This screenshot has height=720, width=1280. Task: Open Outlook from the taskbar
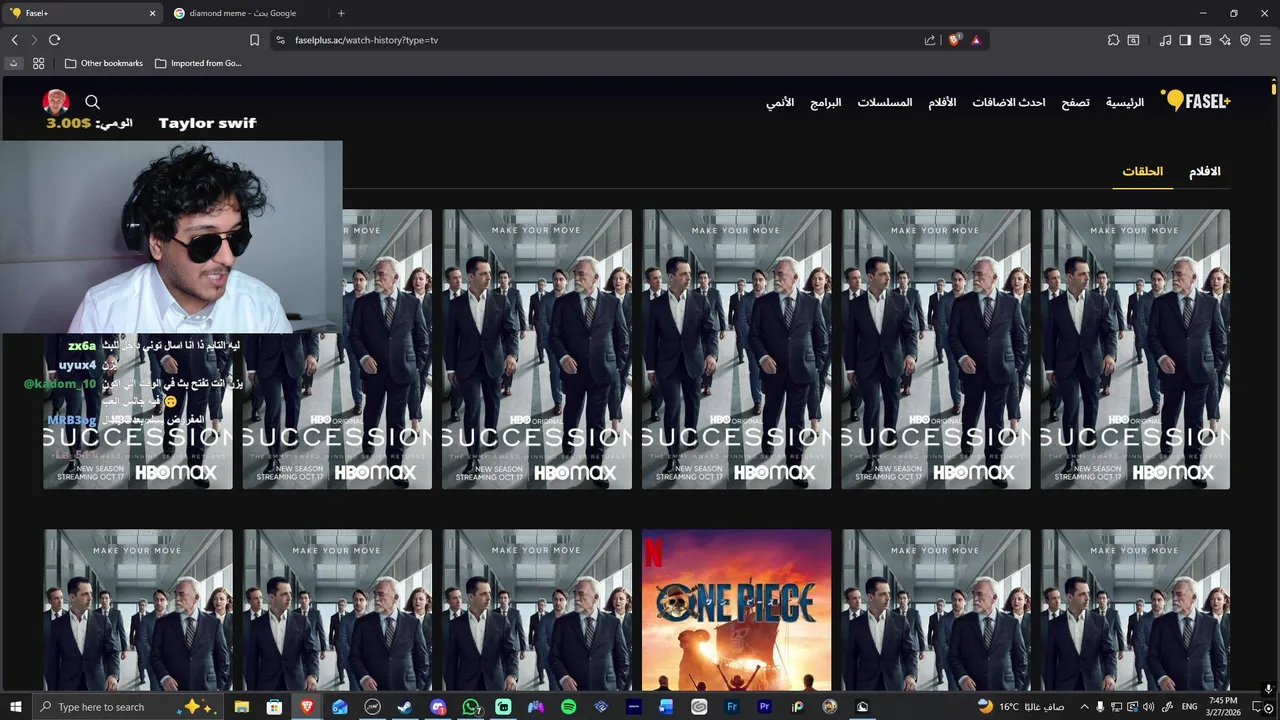click(x=340, y=707)
